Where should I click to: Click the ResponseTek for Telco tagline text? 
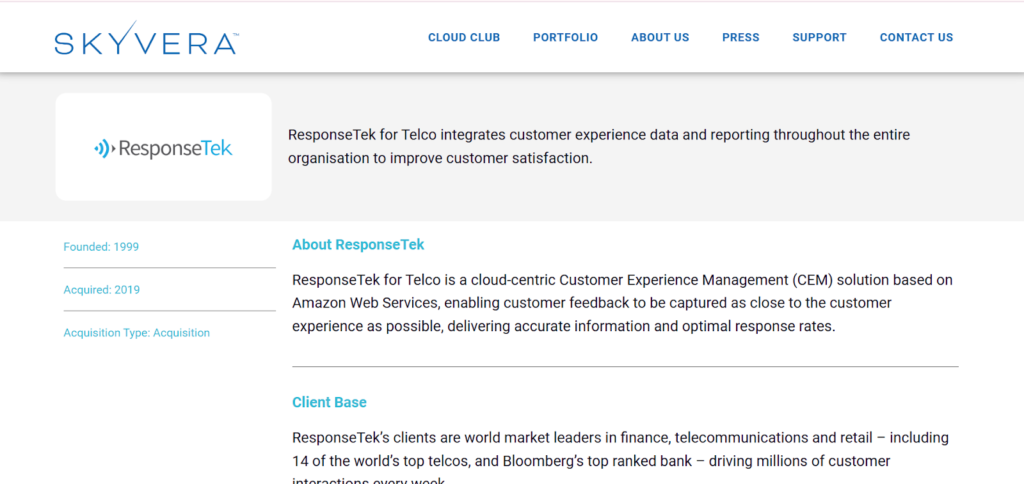click(599, 147)
